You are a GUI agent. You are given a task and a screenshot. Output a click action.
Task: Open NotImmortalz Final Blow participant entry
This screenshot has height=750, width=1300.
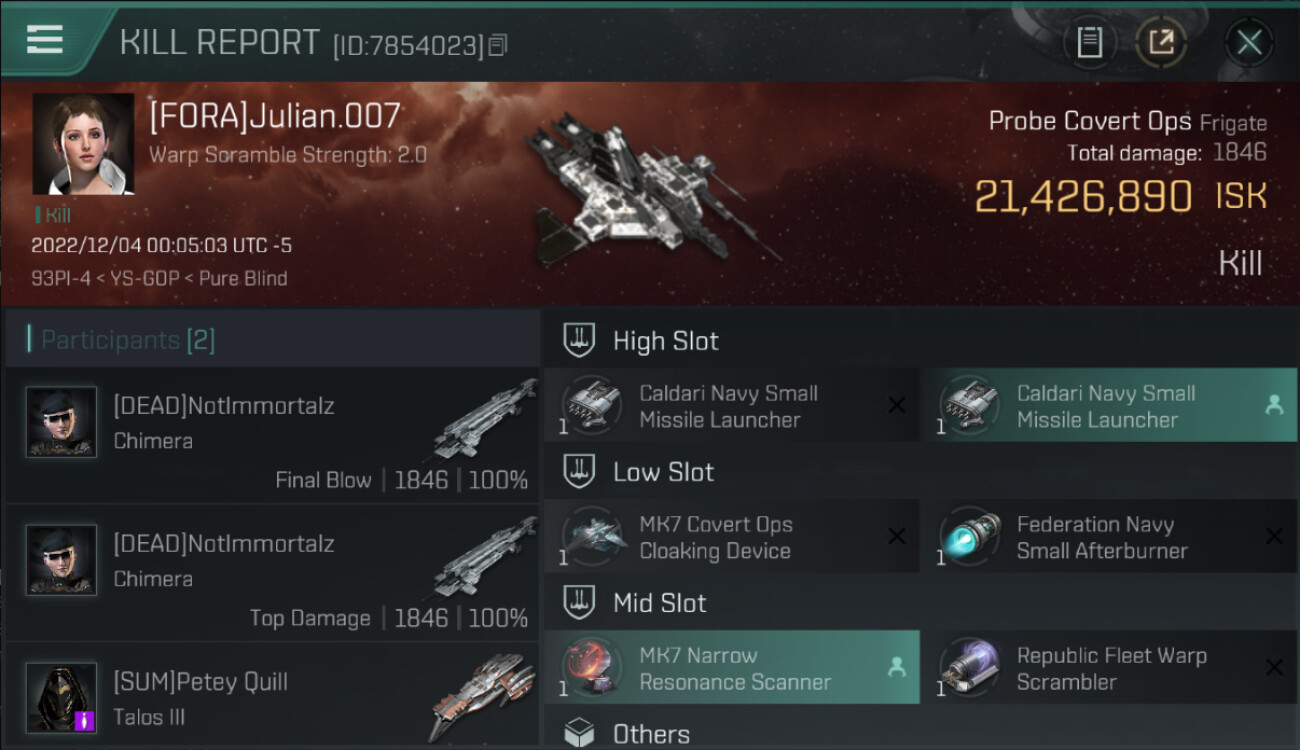point(273,435)
